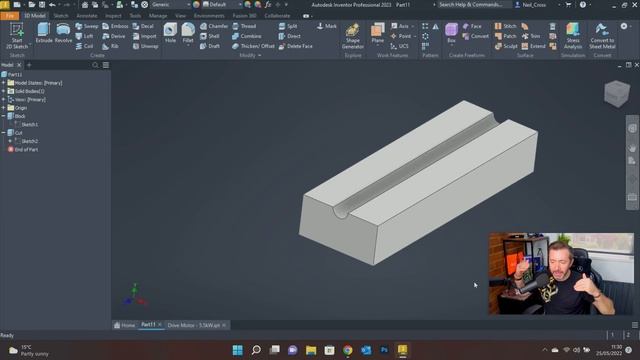Choose the Coil command
The height and width of the screenshot is (360, 640).
pyautogui.click(x=84, y=46)
